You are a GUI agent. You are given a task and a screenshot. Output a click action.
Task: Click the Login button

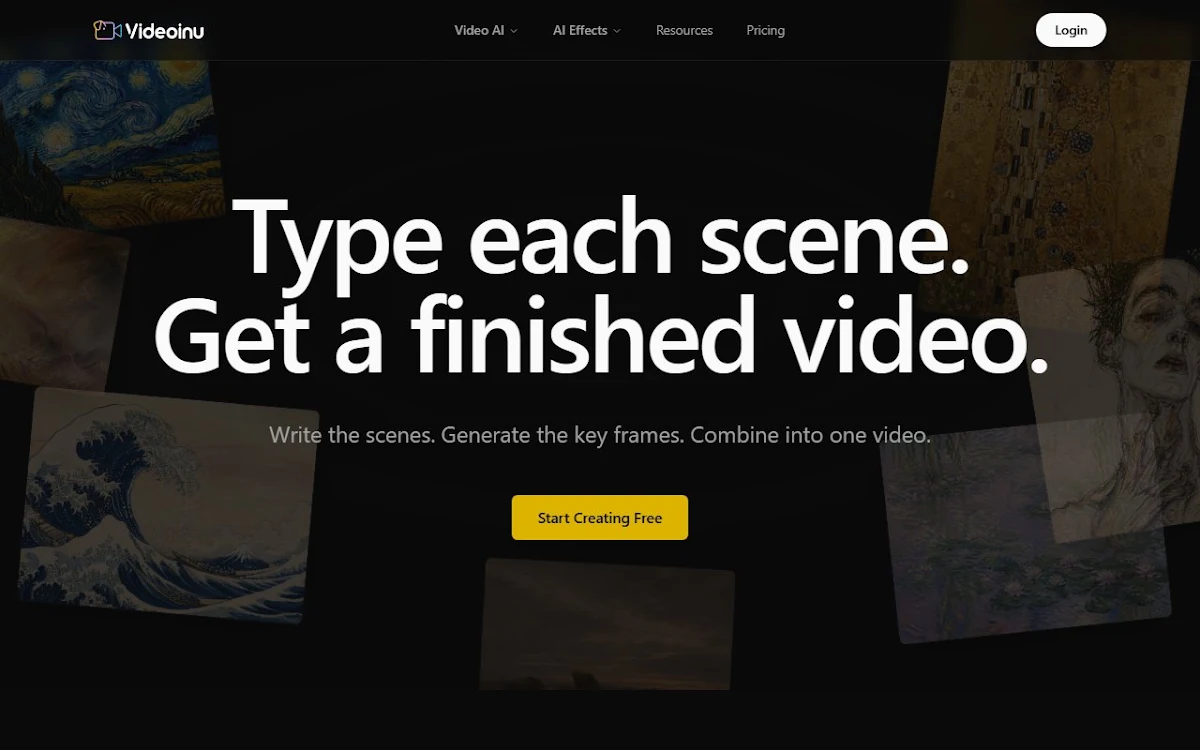coord(1070,30)
